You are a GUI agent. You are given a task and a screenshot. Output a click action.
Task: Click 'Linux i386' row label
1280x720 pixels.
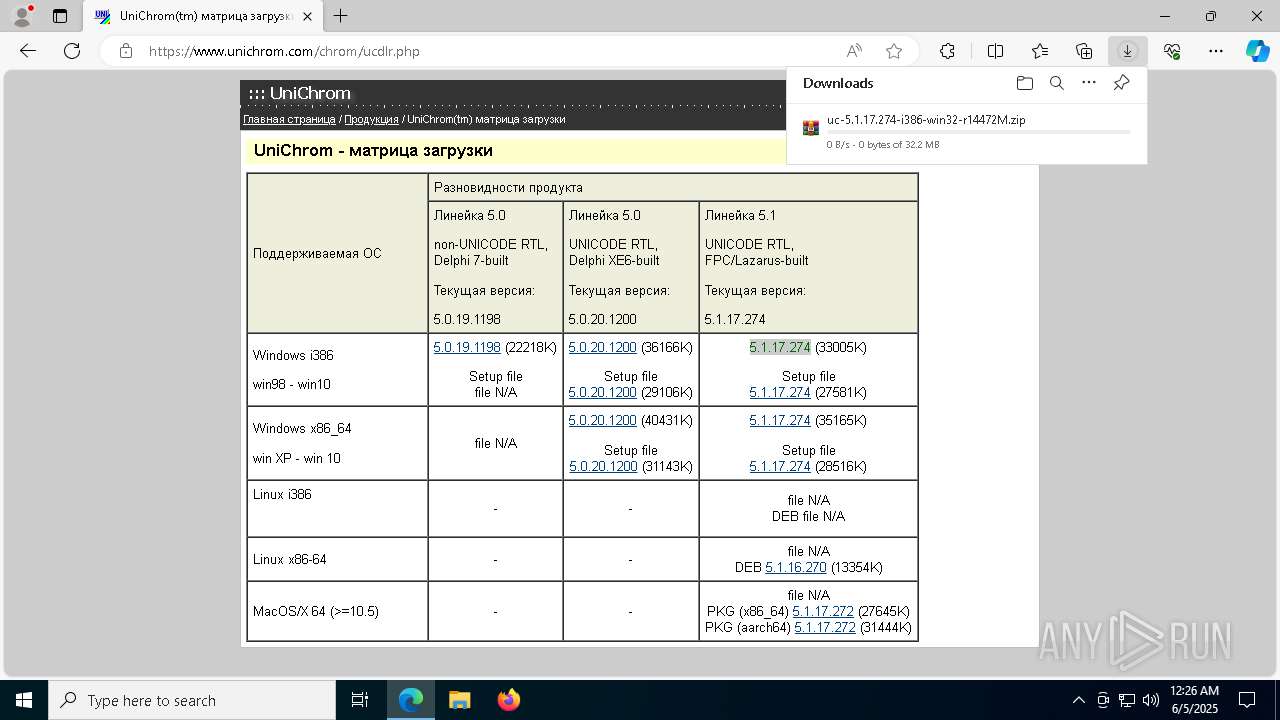282,494
